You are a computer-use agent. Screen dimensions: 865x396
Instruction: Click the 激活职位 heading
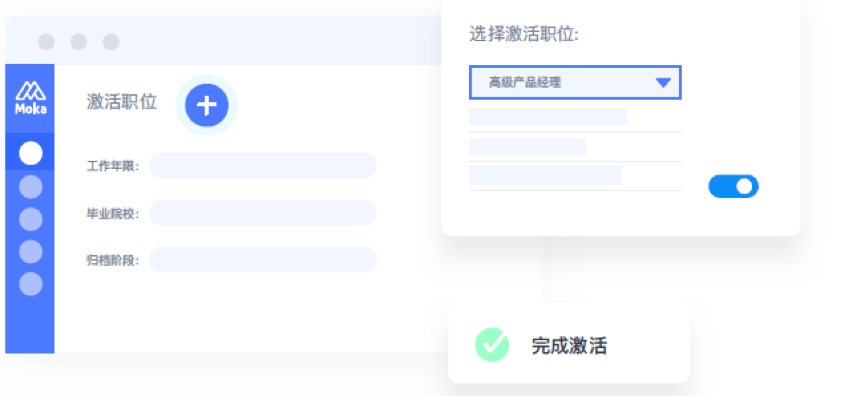tap(122, 101)
